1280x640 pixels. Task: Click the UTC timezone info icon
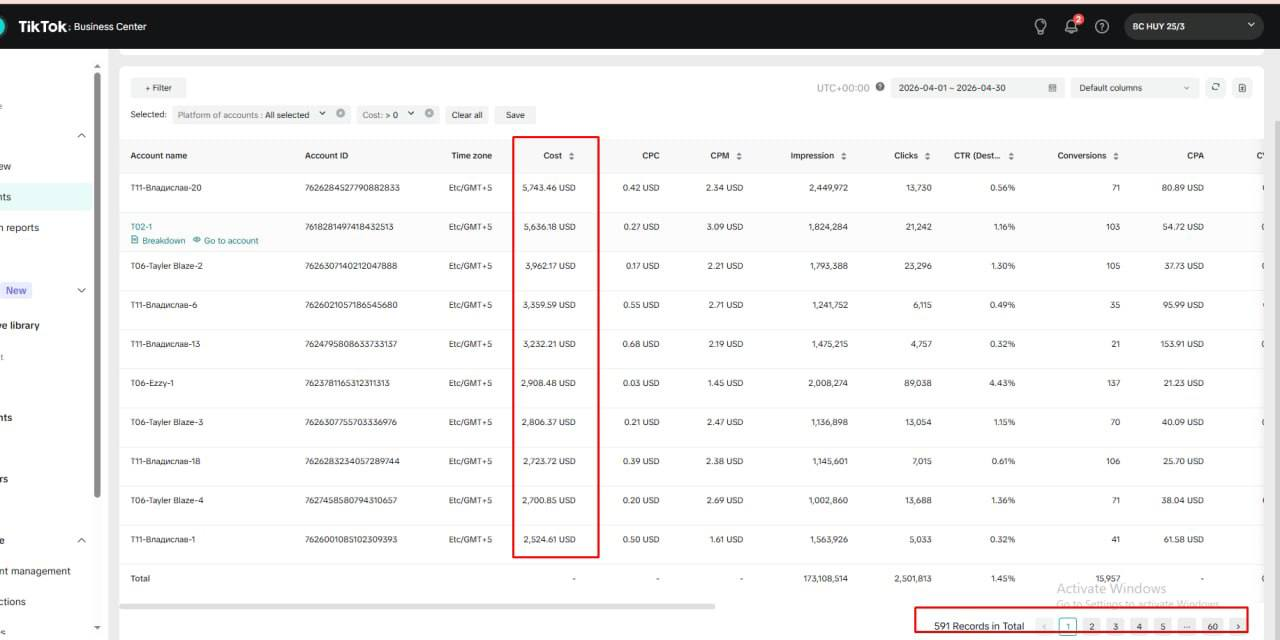coord(880,87)
